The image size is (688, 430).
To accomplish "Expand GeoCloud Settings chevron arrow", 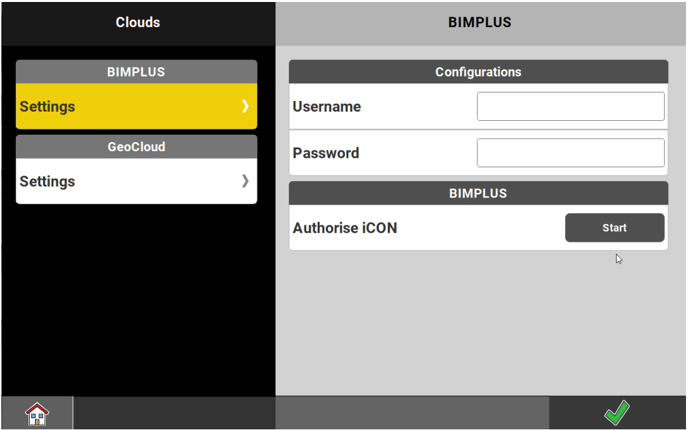I will tap(245, 181).
